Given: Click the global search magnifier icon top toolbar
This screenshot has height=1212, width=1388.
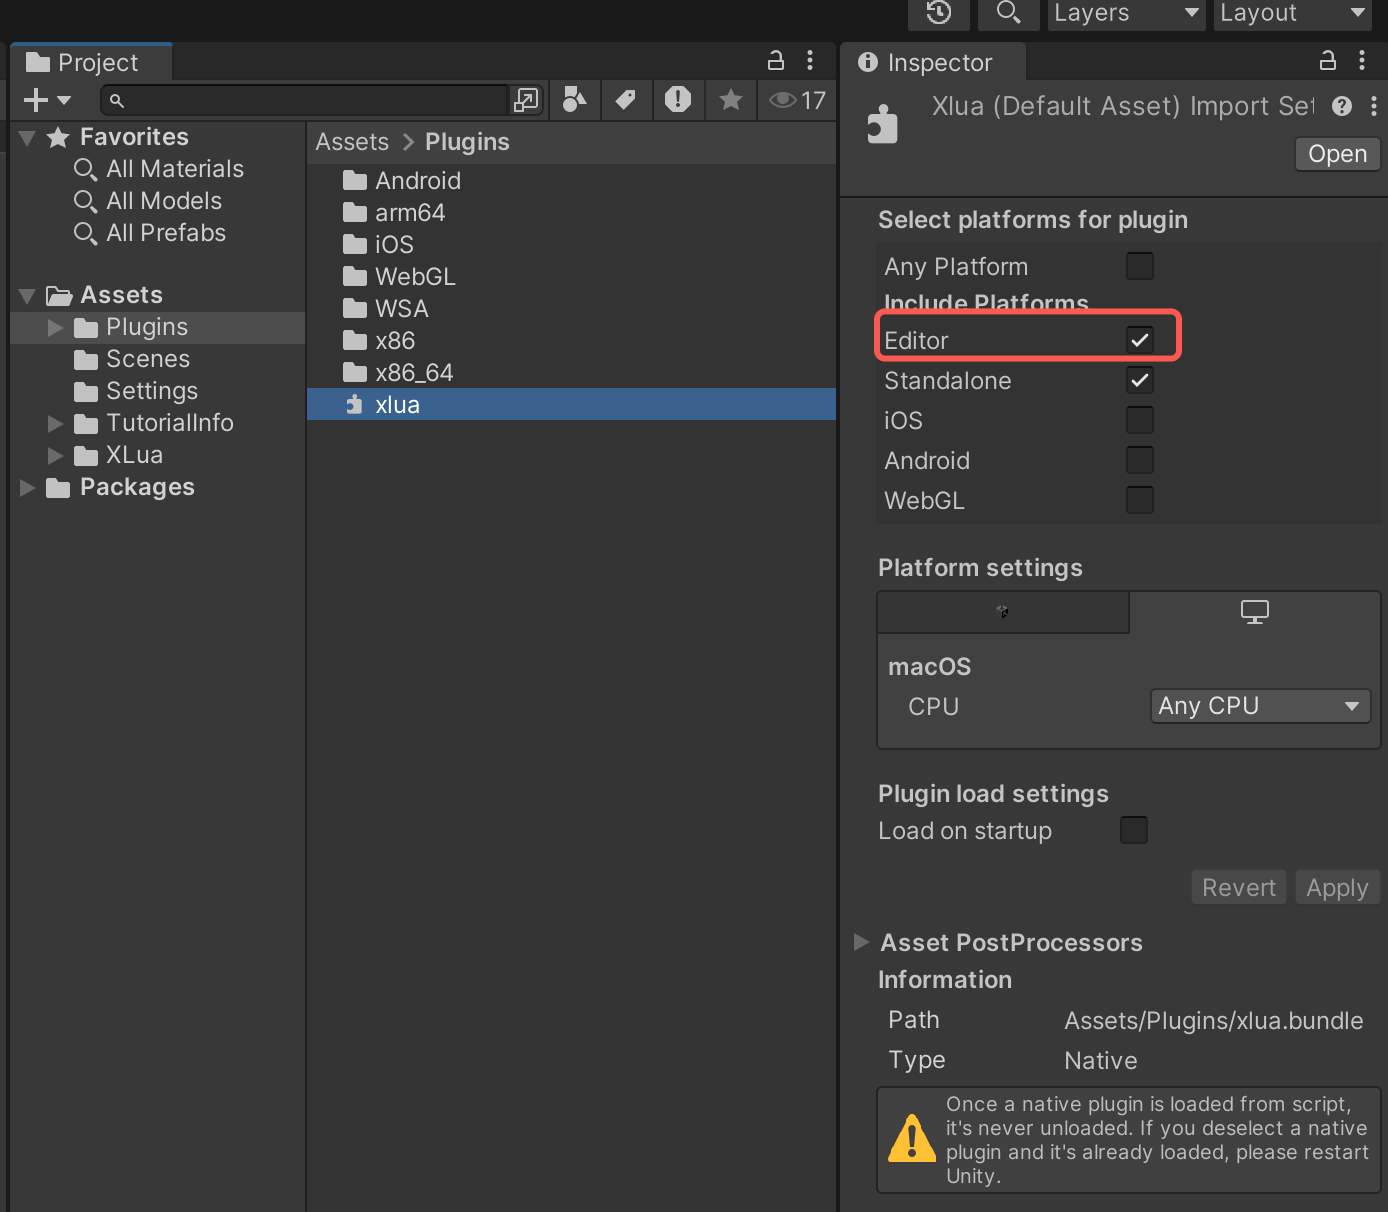Looking at the screenshot, I should click(x=1008, y=15).
